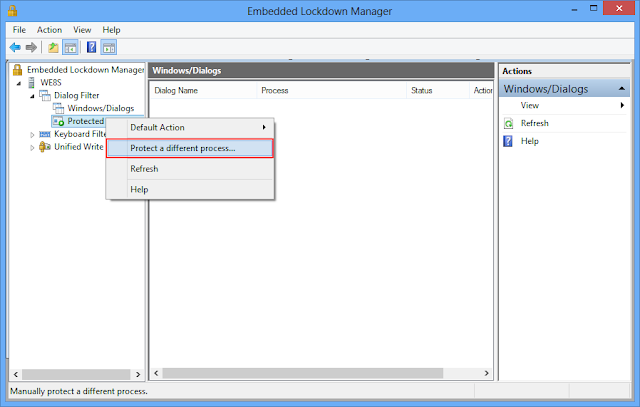Select the Dialog Filter tree label
The image size is (640, 407).
tap(77, 96)
